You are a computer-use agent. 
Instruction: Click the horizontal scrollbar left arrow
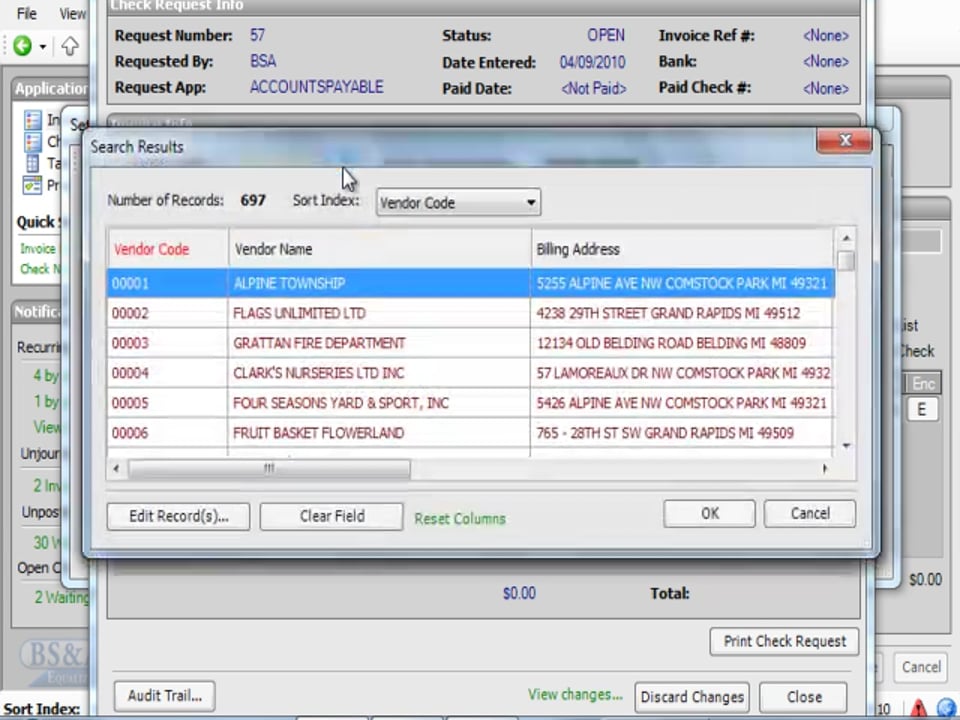point(116,469)
